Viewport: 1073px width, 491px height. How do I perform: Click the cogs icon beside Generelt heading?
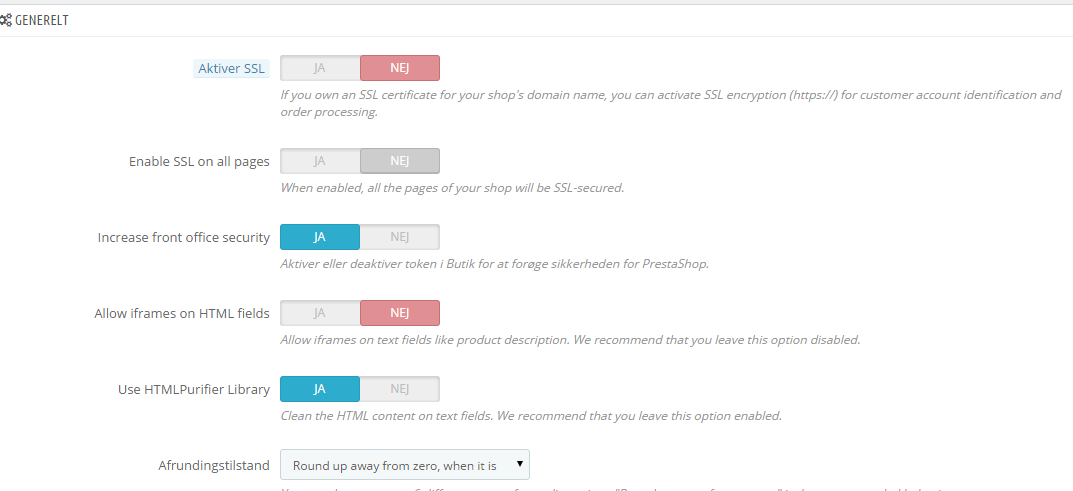tap(6, 20)
